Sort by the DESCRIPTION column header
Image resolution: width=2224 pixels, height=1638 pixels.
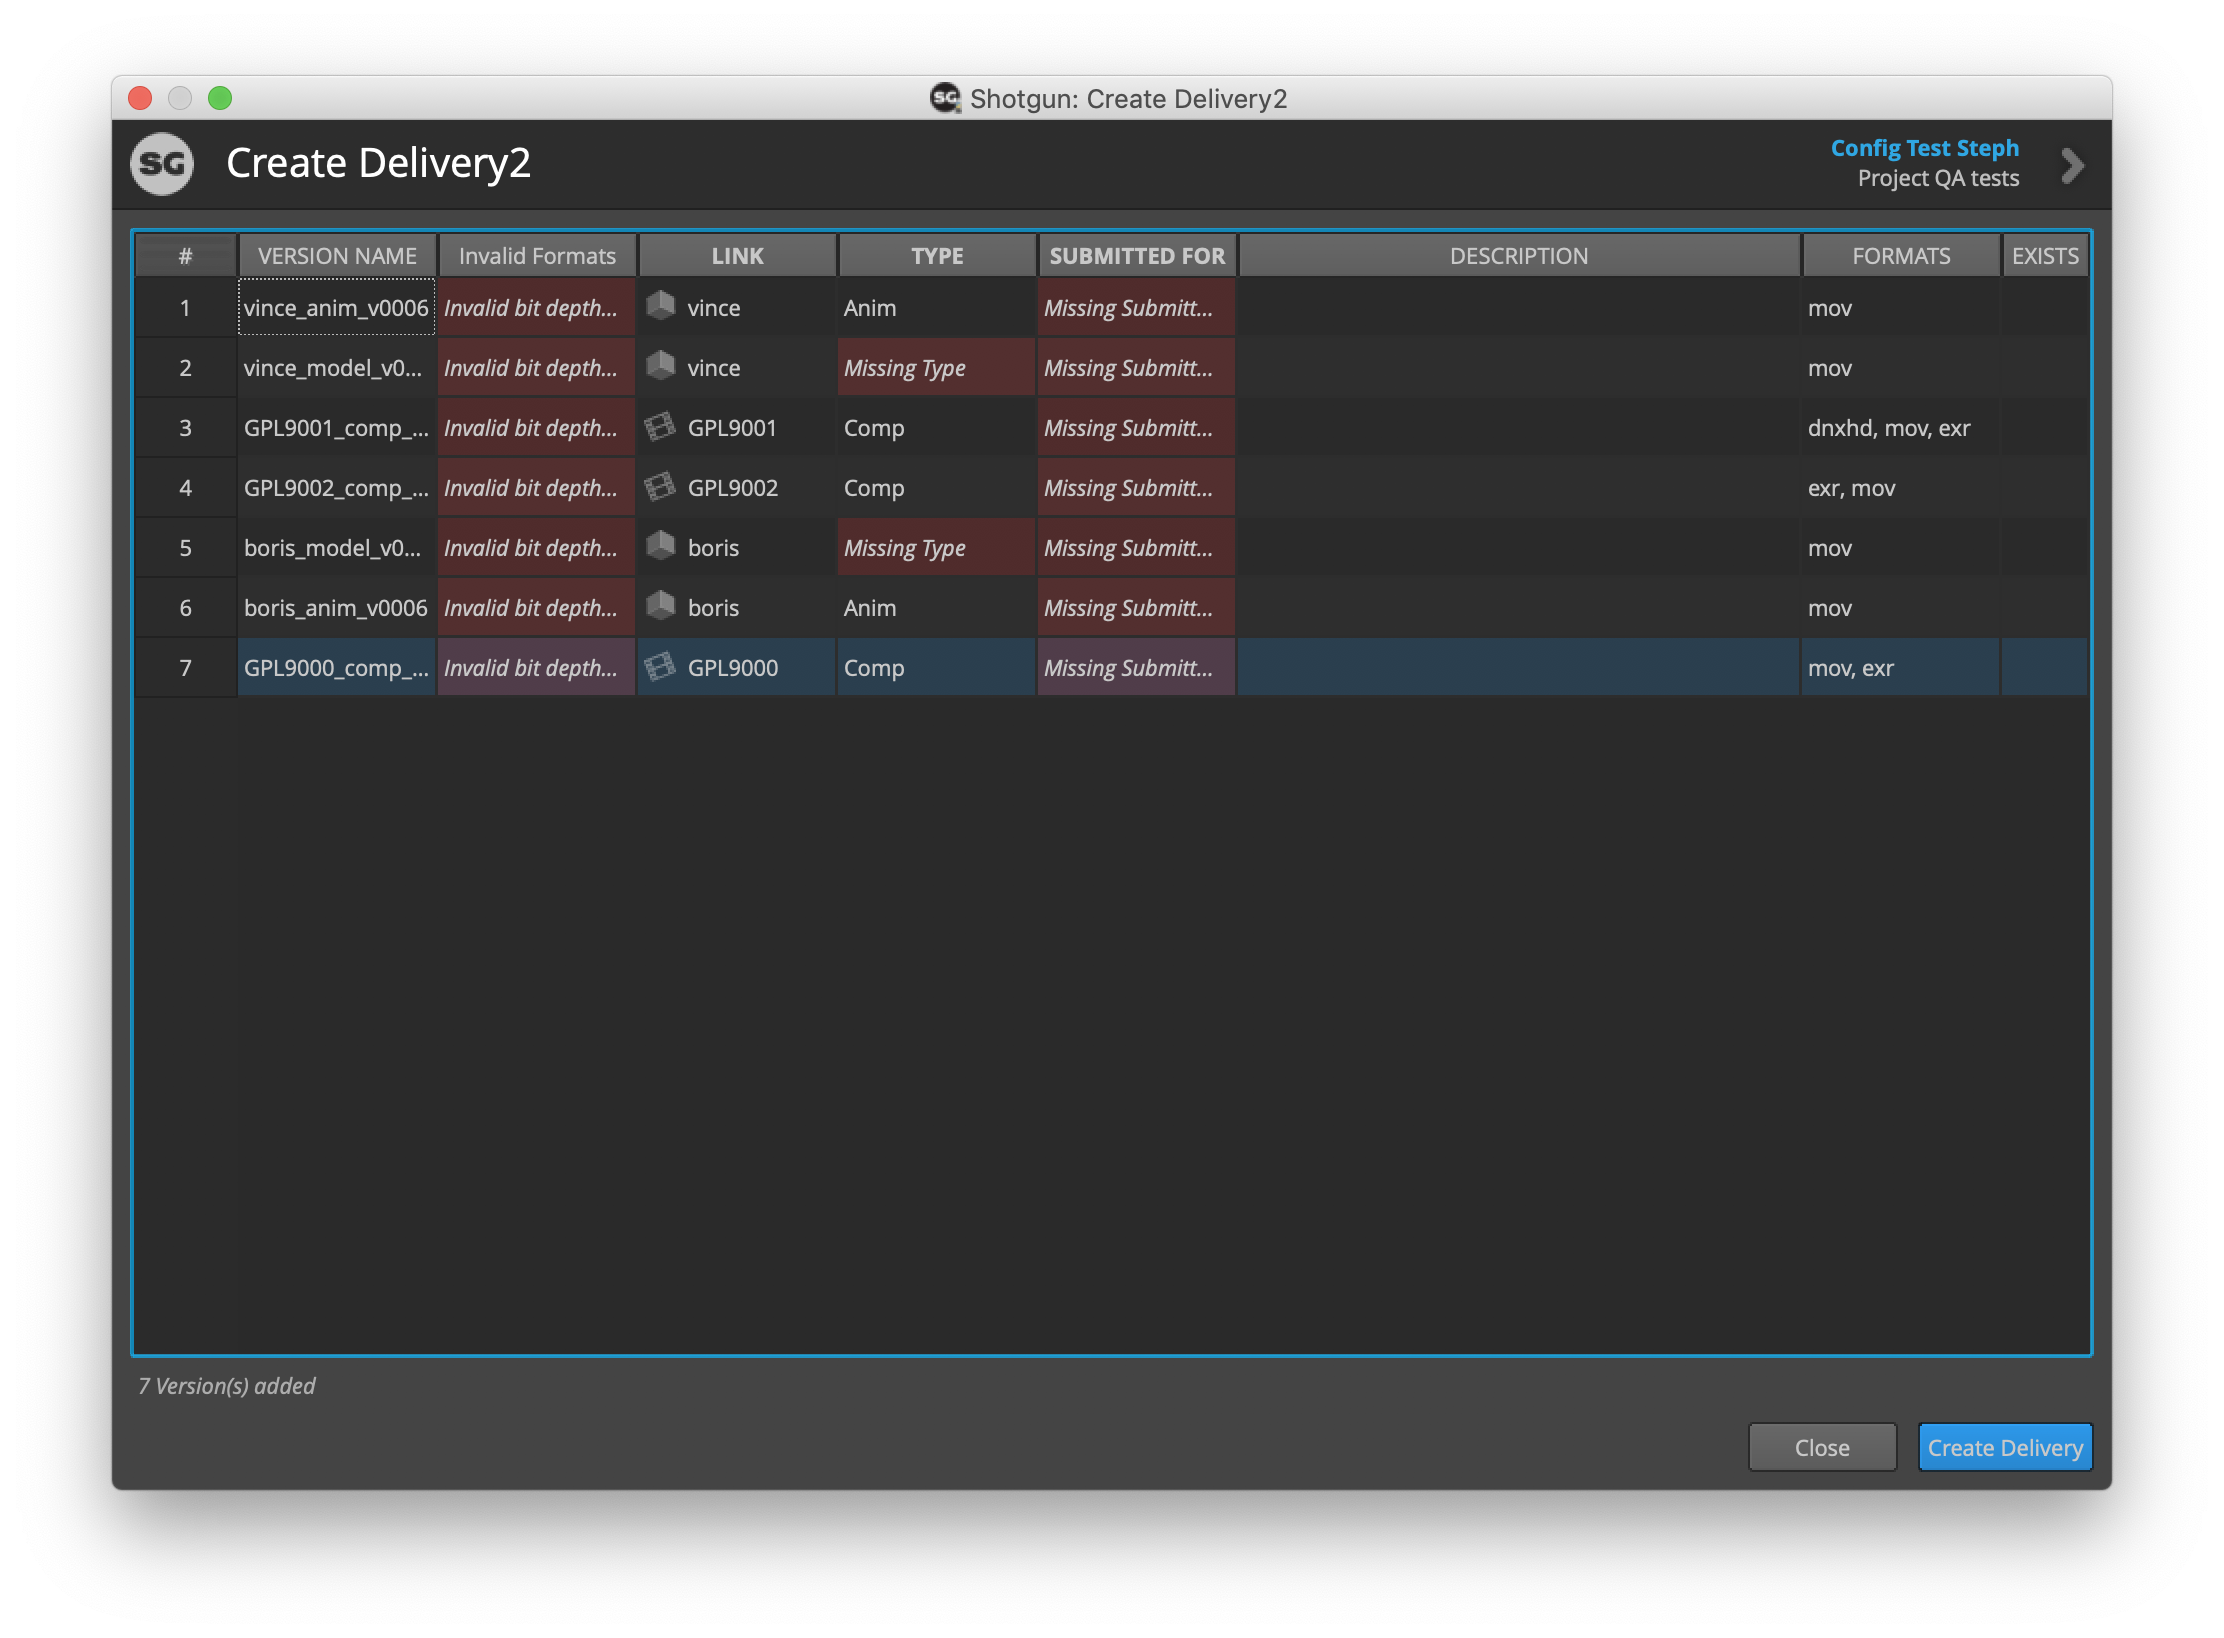(x=1519, y=256)
